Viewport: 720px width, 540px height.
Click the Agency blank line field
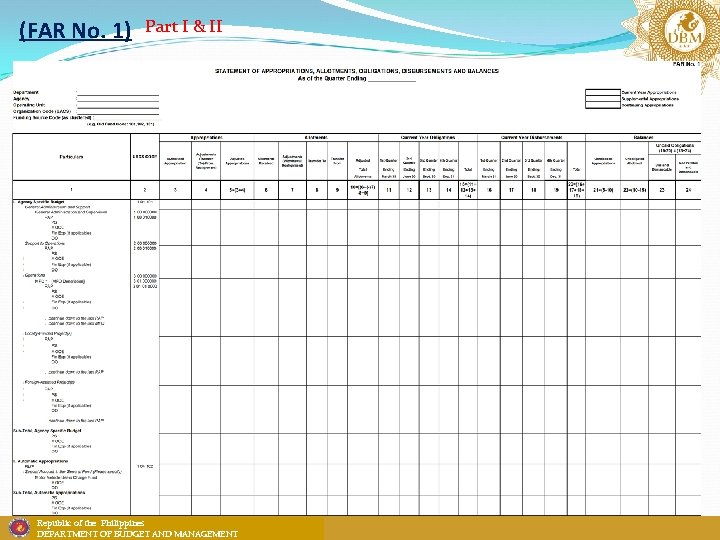click(x=118, y=99)
